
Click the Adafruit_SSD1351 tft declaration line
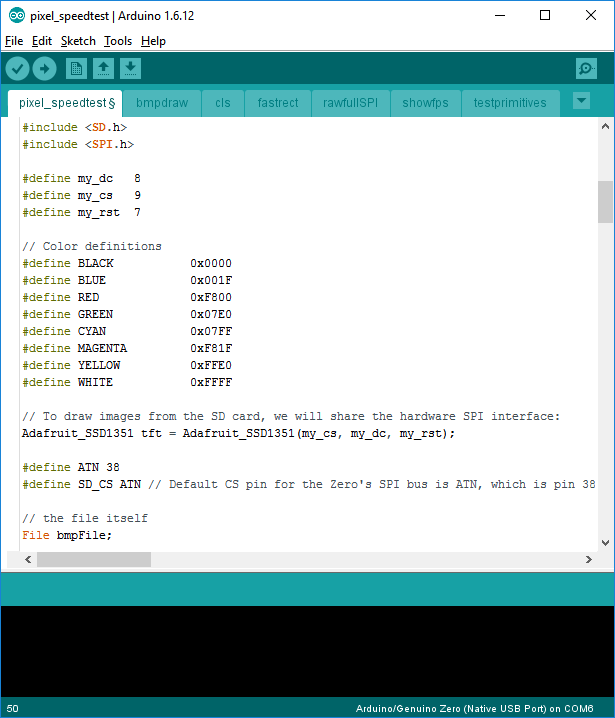pyautogui.click(x=239, y=433)
